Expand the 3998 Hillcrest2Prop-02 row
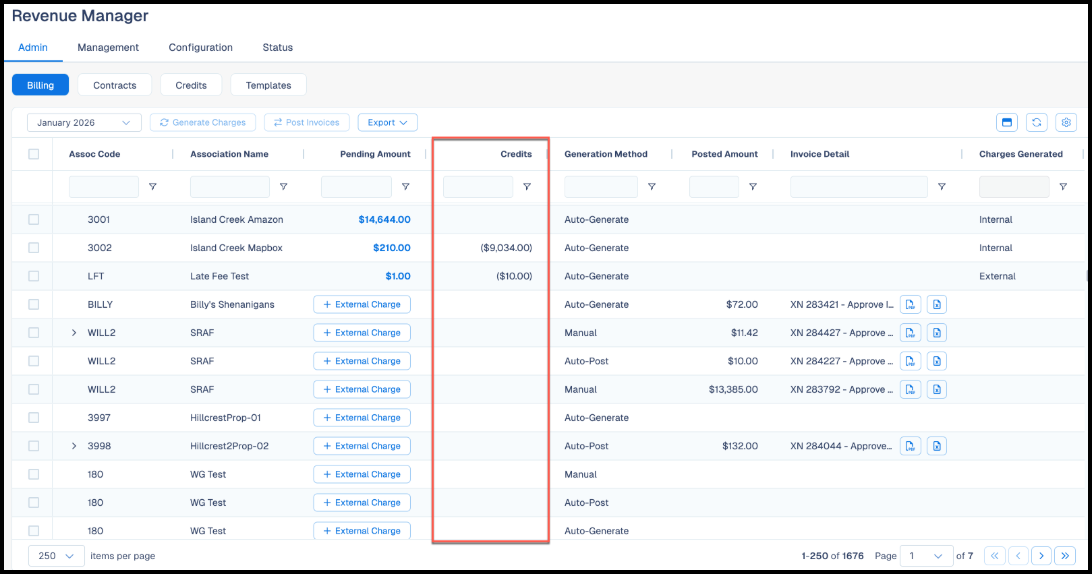This screenshot has width=1092, height=574. (x=74, y=446)
